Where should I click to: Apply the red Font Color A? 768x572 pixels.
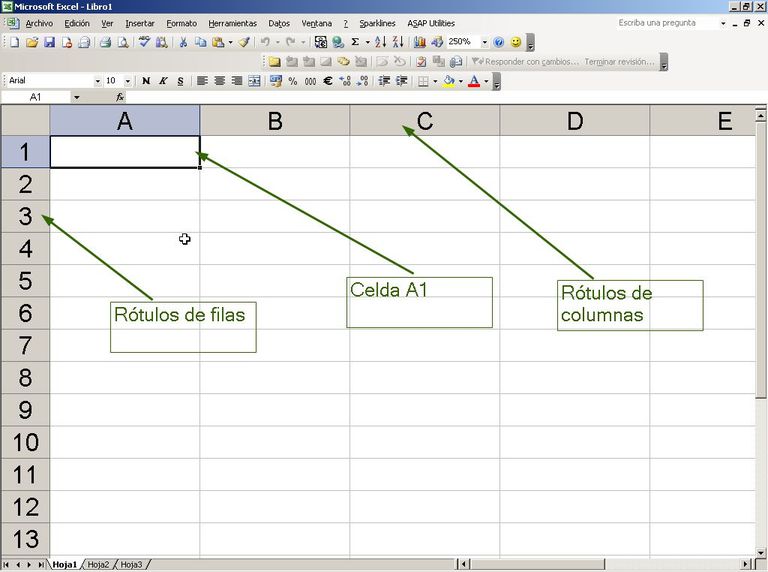pos(474,81)
